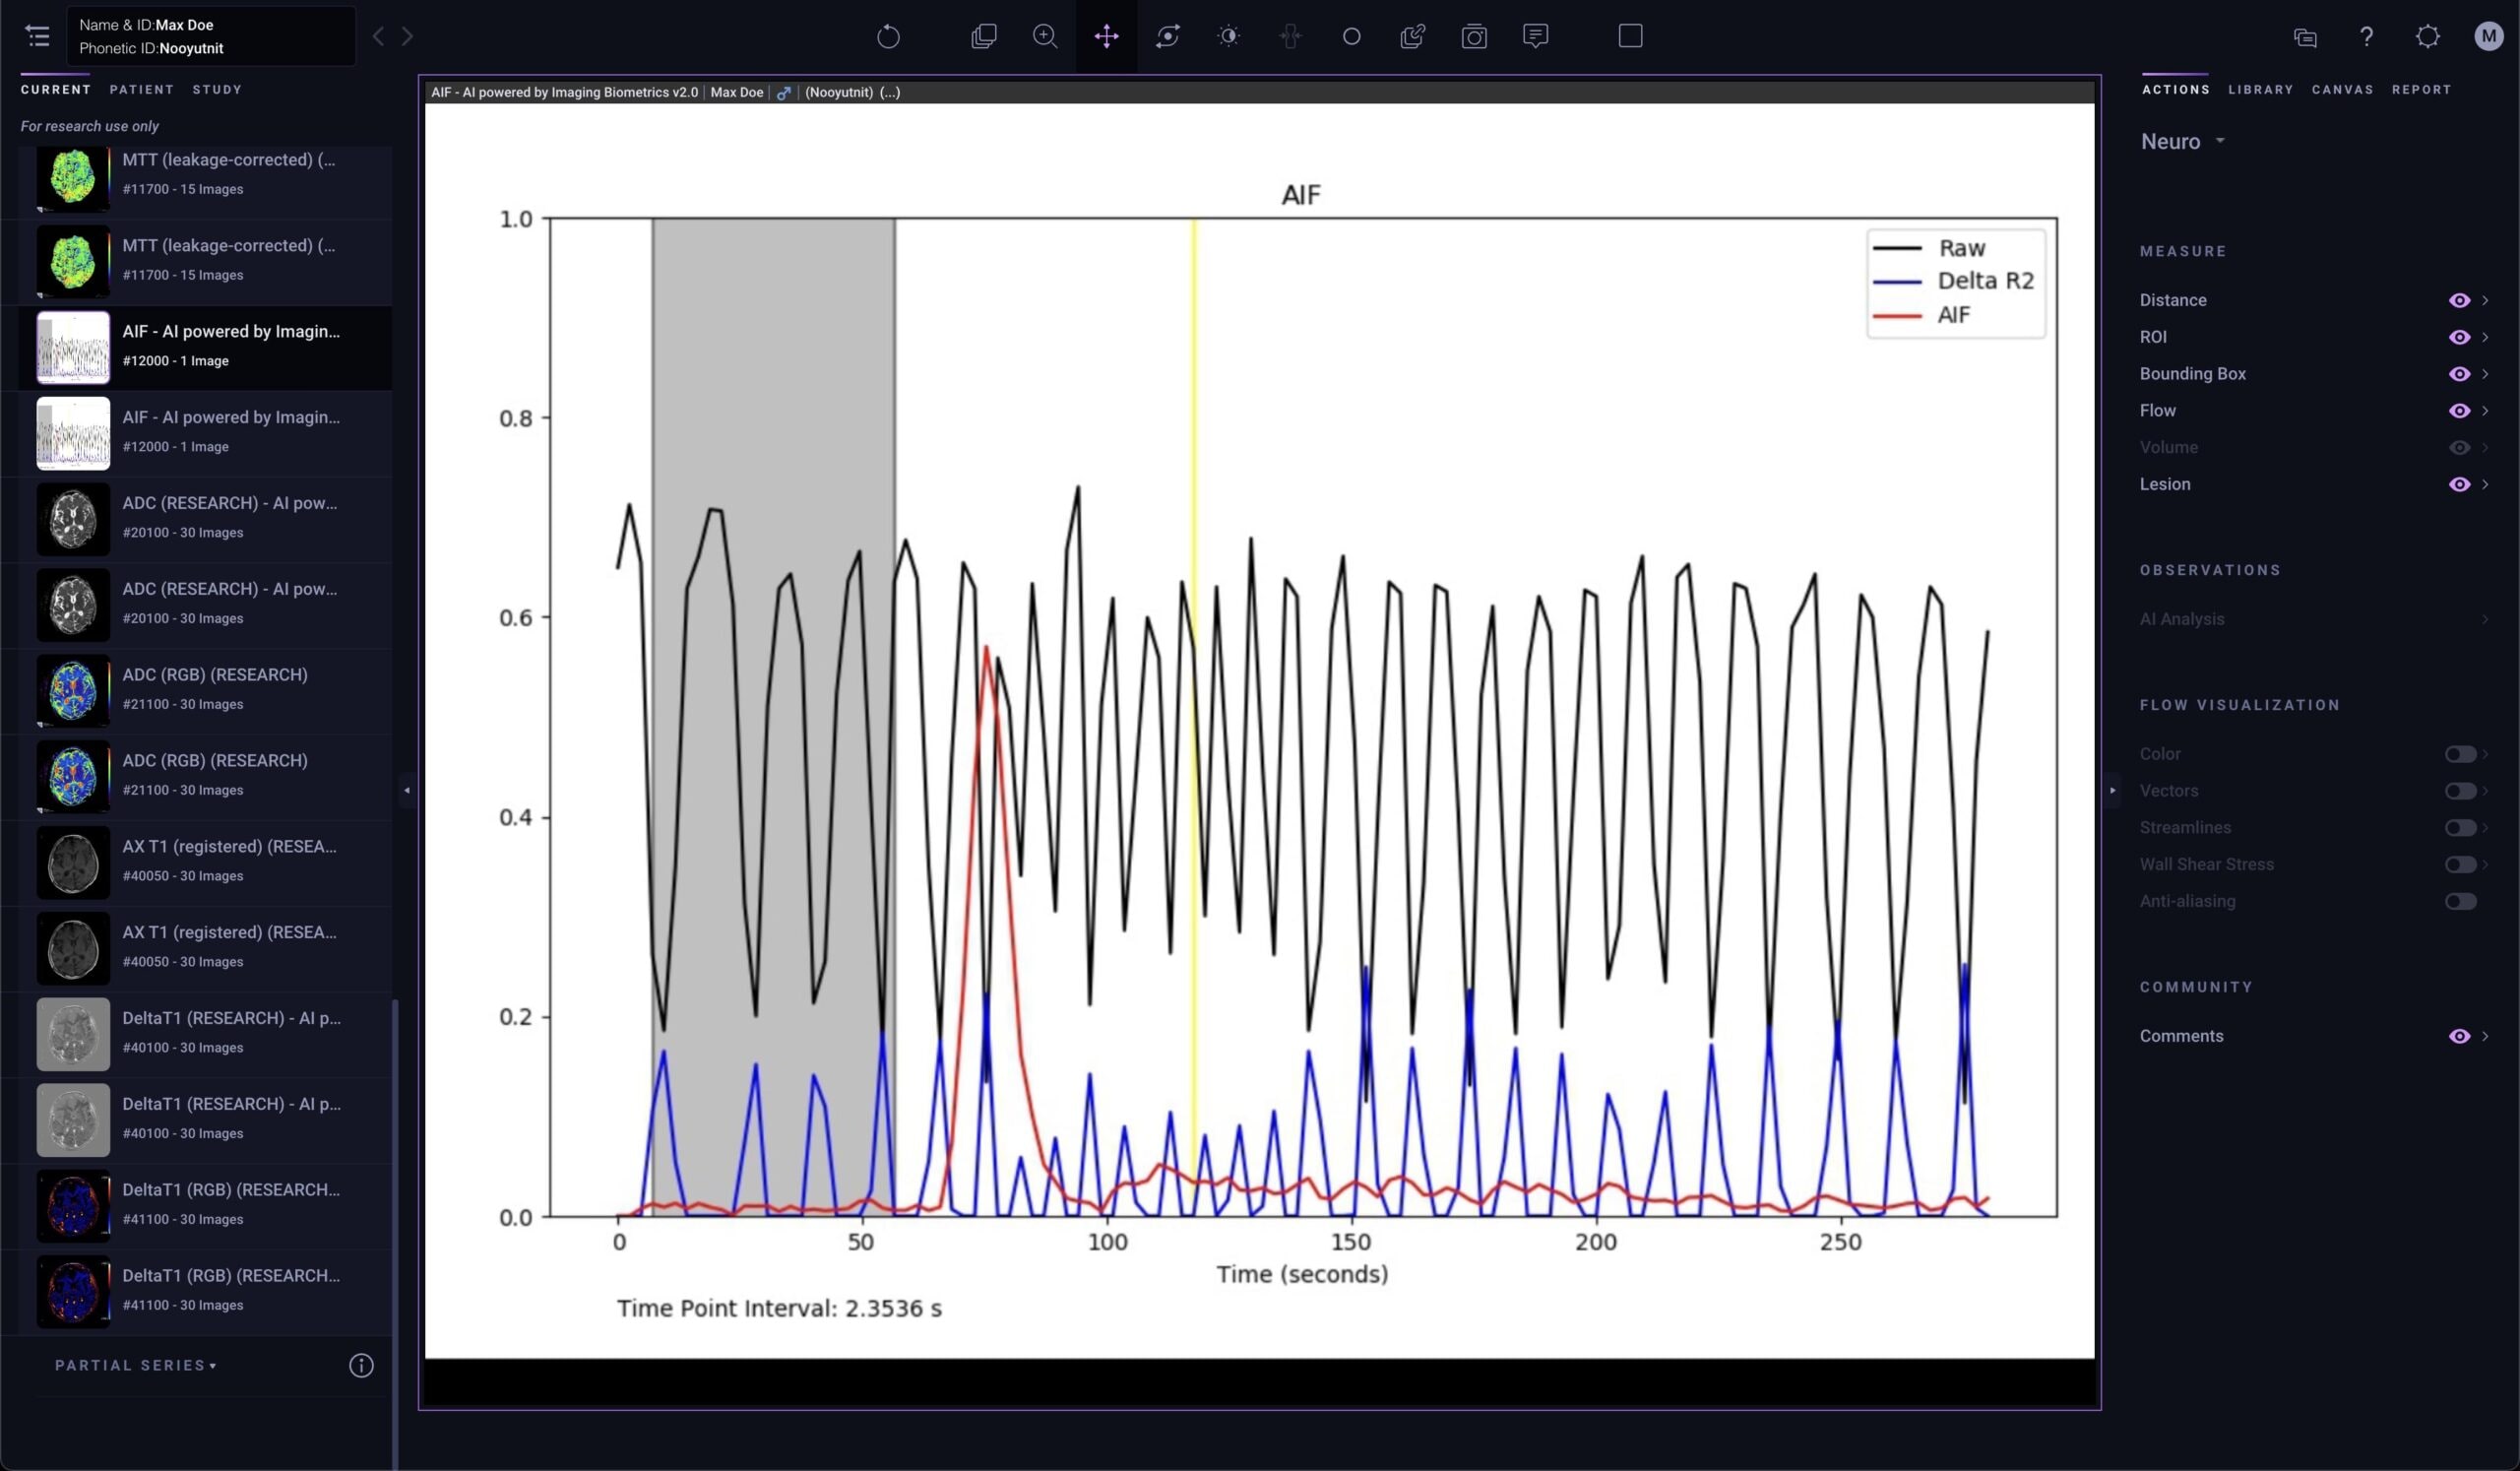Toggle Bounding Box visibility eye
Image resolution: width=2520 pixels, height=1471 pixels.
pos(2459,374)
